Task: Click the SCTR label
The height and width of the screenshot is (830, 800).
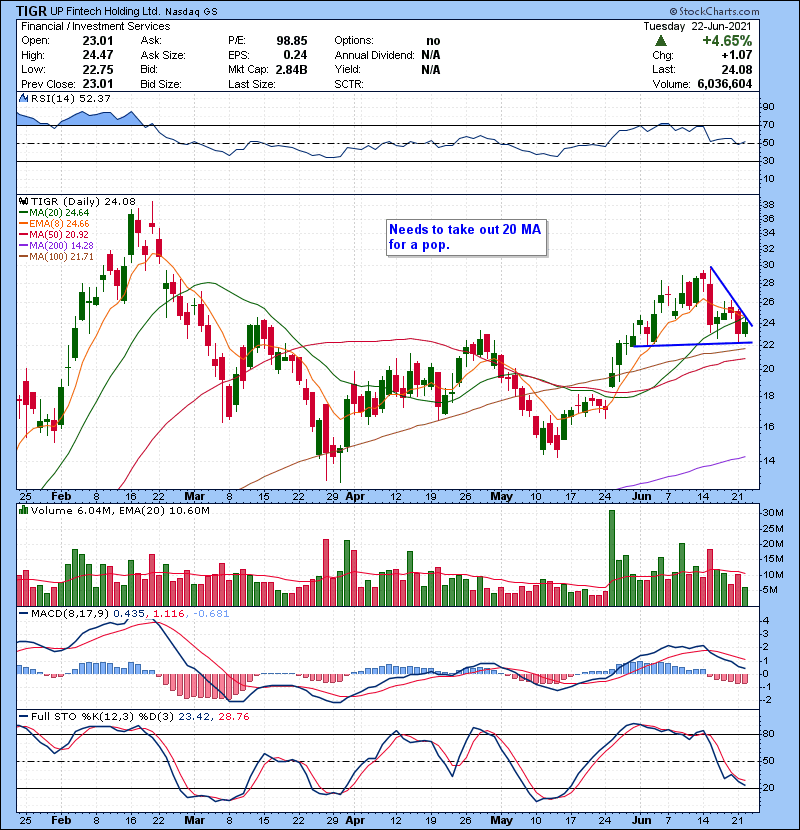Action: (349, 84)
